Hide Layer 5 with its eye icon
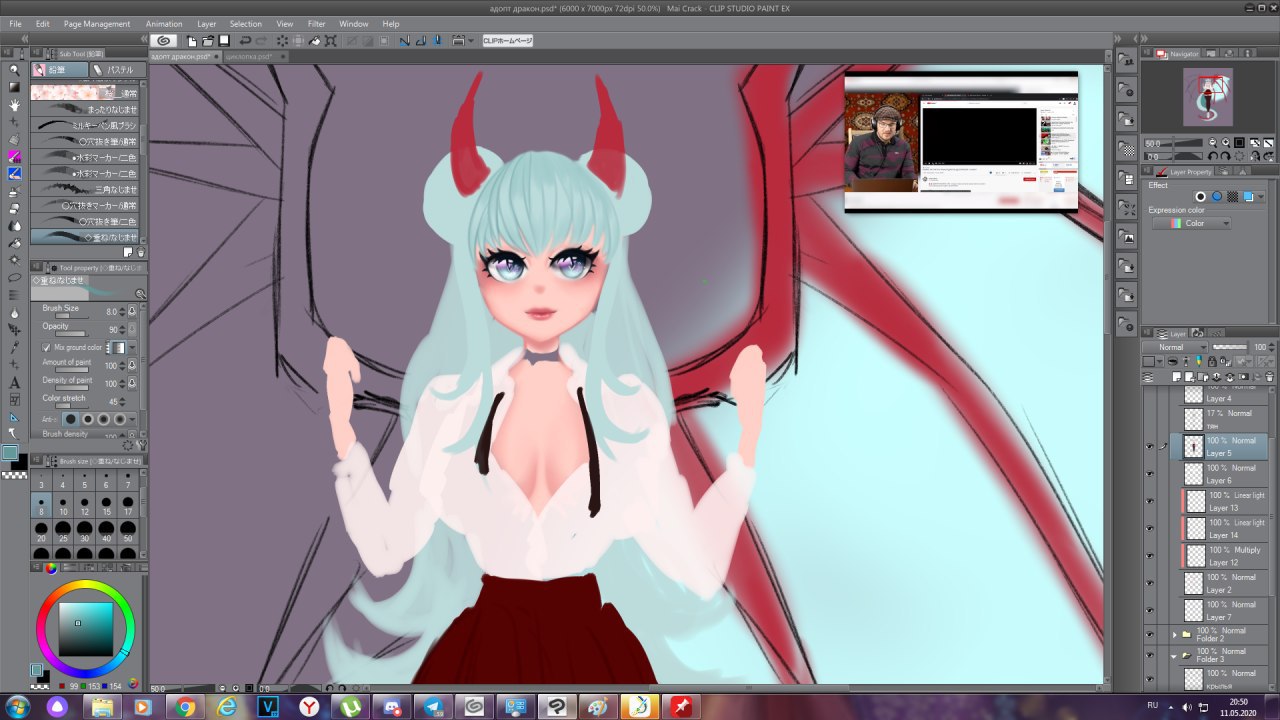This screenshot has height=720, width=1280. tap(1149, 447)
